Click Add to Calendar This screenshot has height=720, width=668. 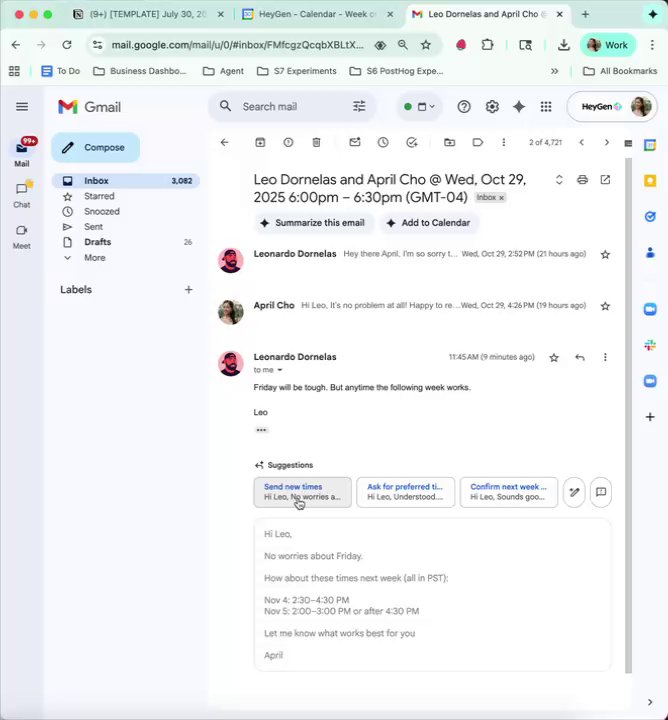[x=429, y=223]
